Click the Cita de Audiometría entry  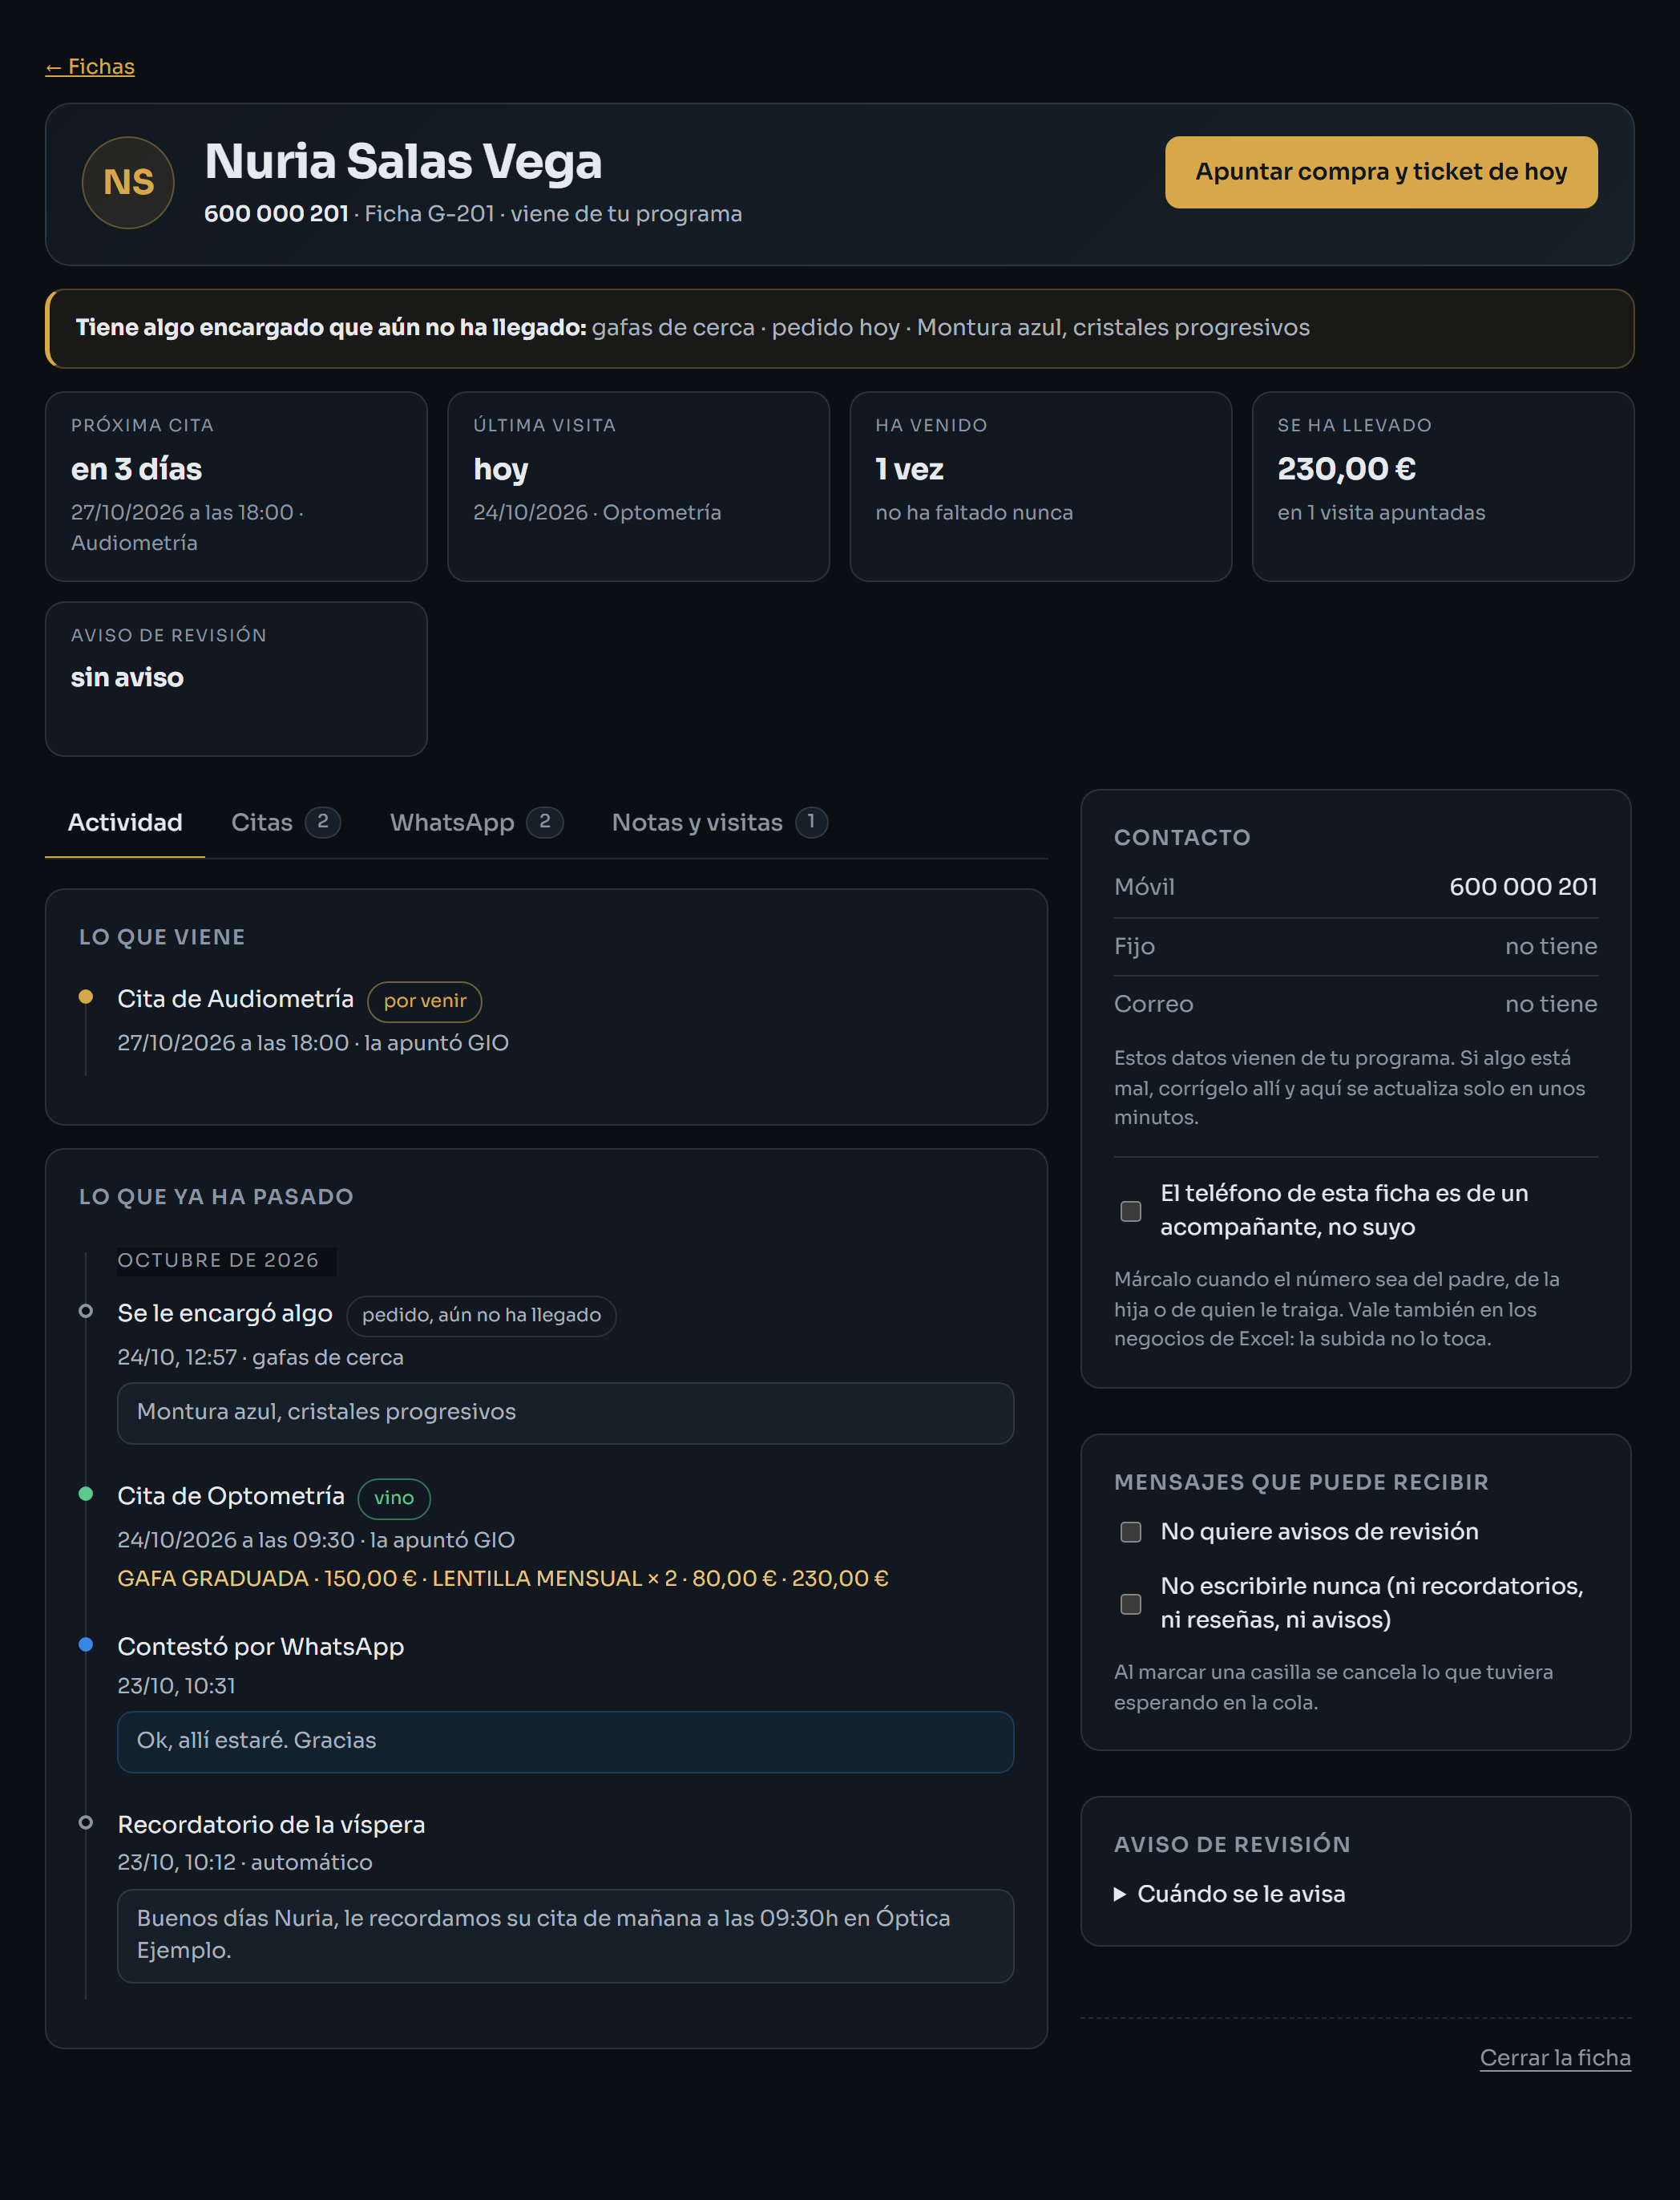(235, 999)
